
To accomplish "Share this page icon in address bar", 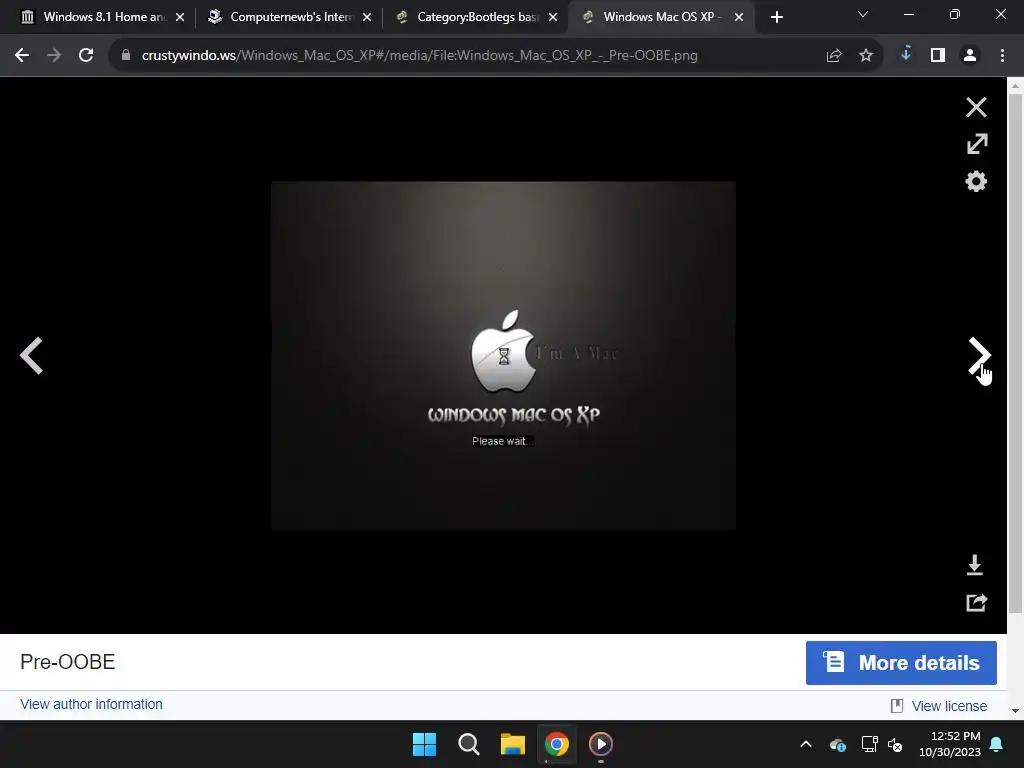I will (834, 56).
